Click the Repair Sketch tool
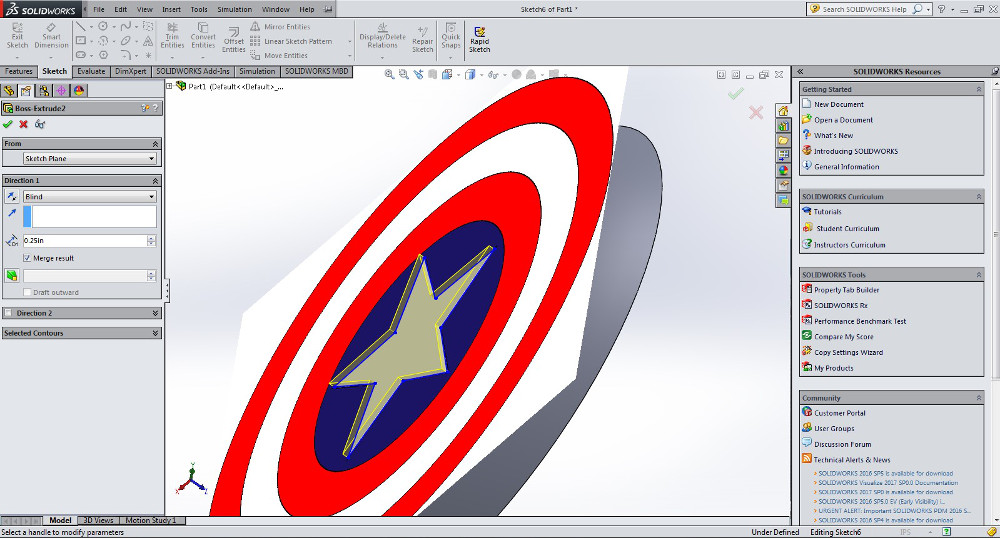Image resolution: width=1000 pixels, height=538 pixels. coord(422,40)
